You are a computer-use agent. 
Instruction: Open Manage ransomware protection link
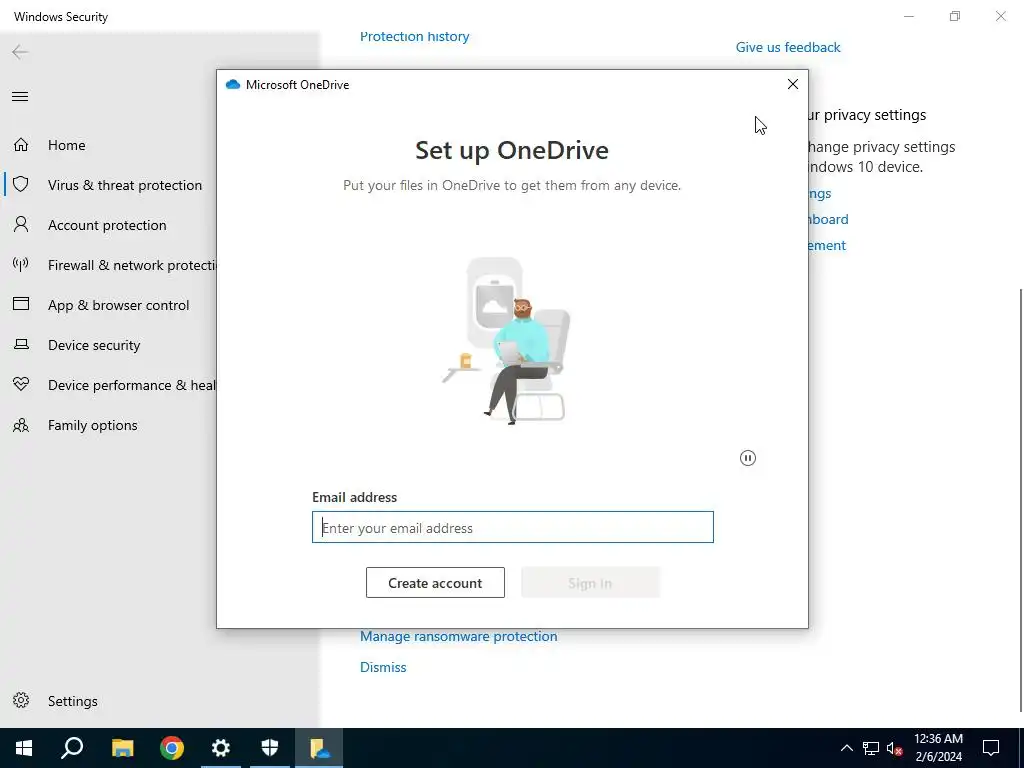click(x=458, y=636)
